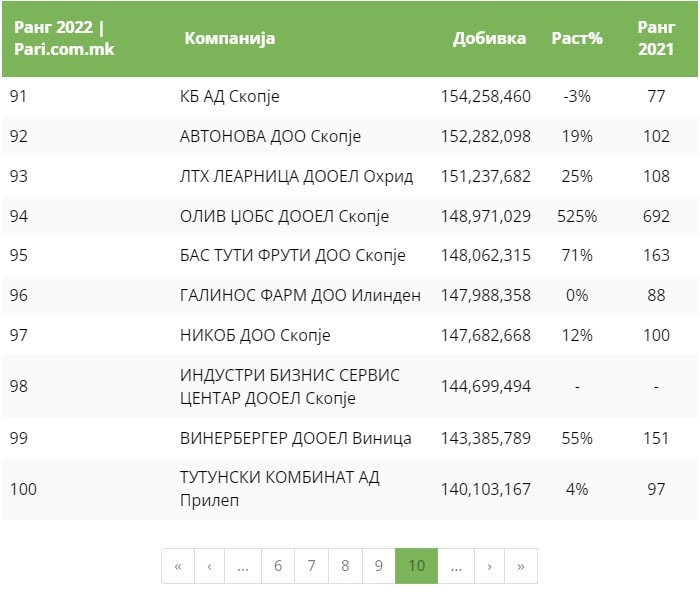Sort by the Добивка column header
Image resolution: width=700 pixels, height=600 pixels.
point(489,39)
